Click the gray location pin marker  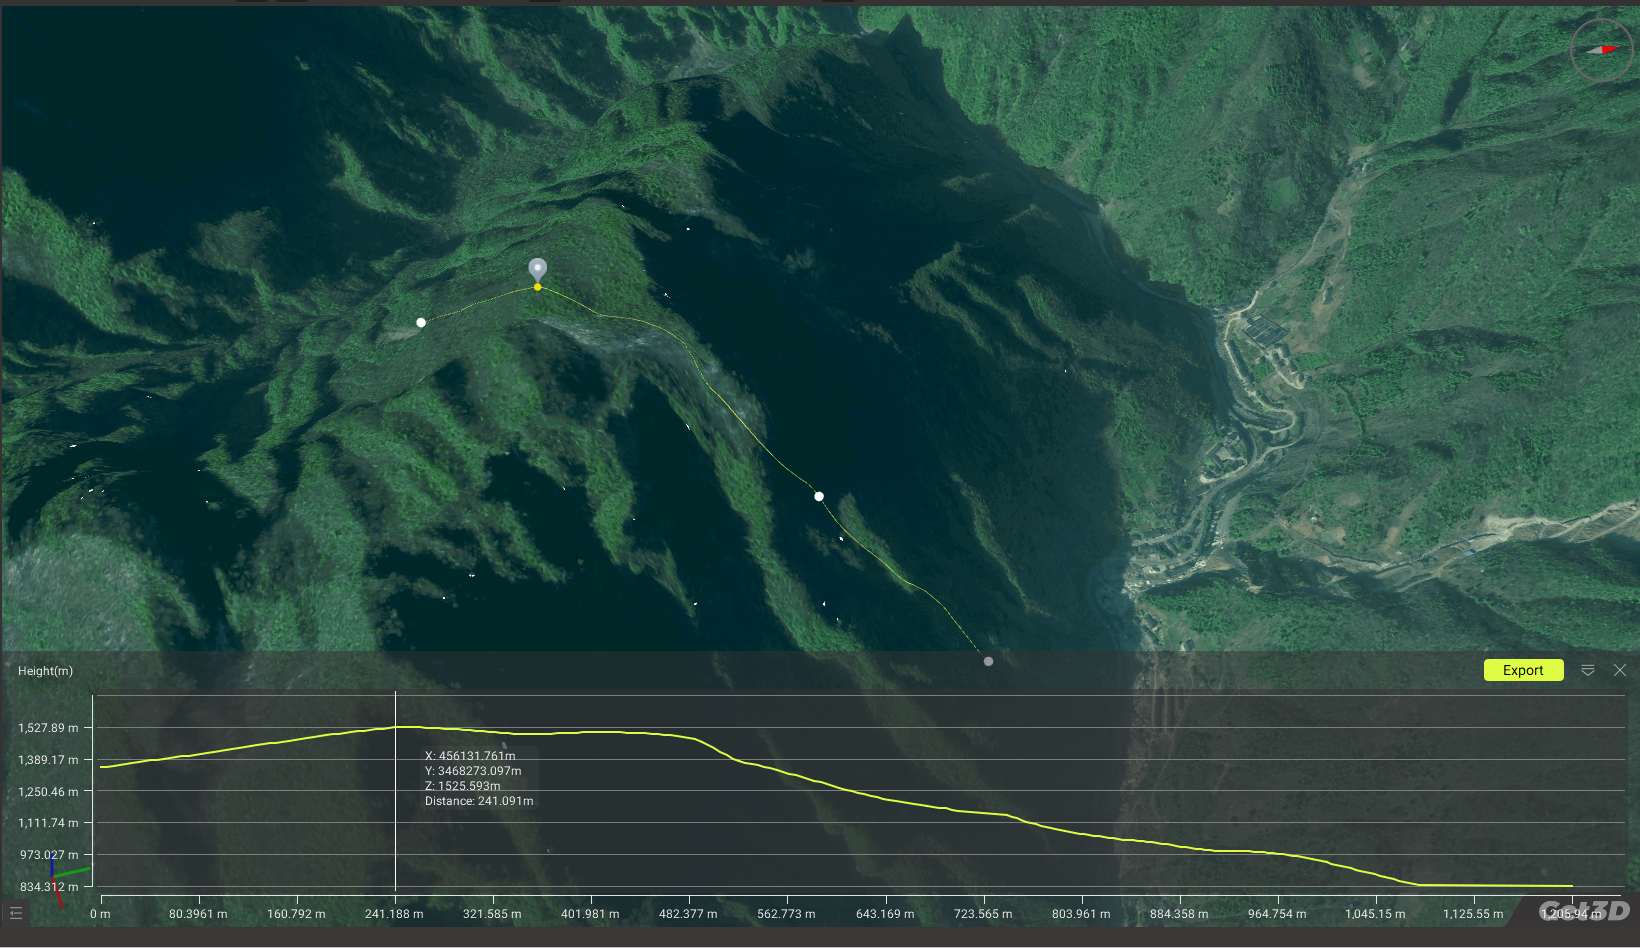point(537,269)
